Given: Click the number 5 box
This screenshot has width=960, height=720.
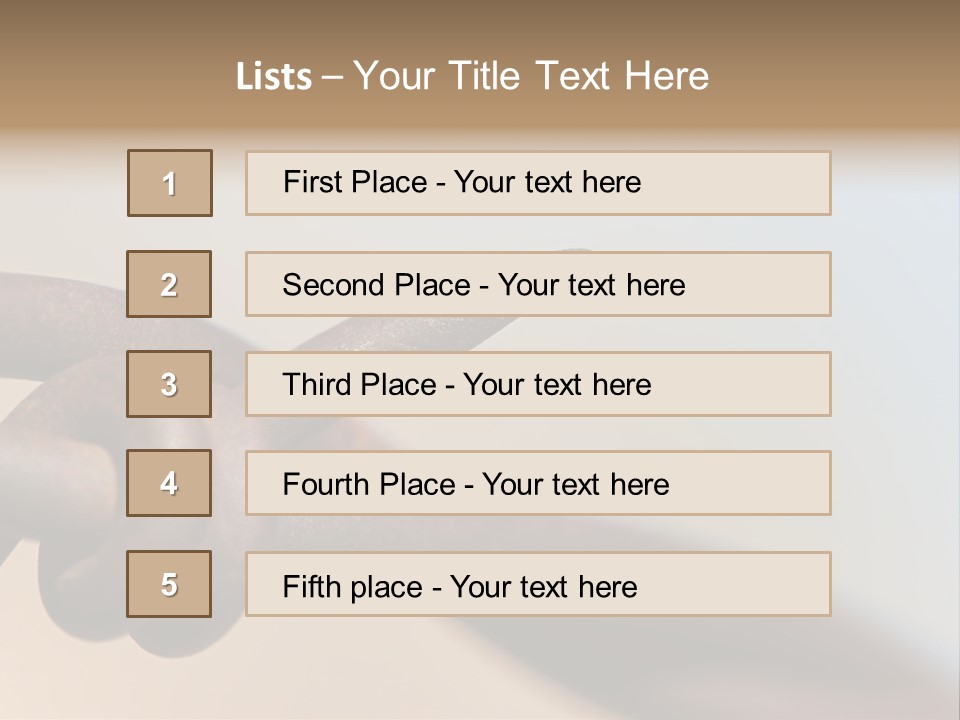Looking at the screenshot, I should pos(169,584).
